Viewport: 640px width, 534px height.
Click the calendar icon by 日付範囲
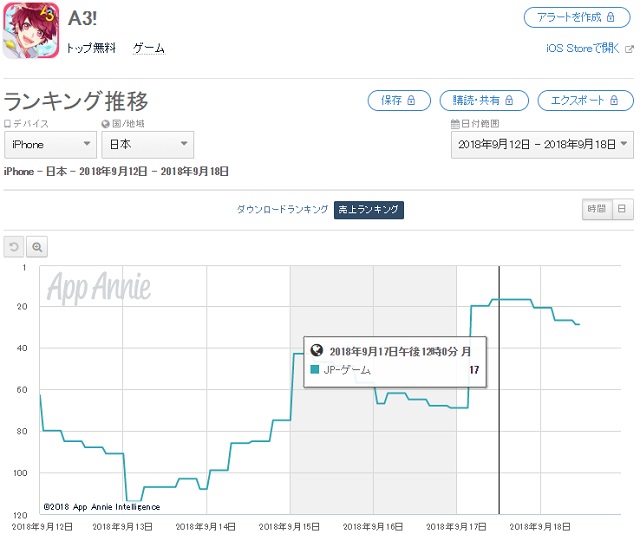pos(454,124)
